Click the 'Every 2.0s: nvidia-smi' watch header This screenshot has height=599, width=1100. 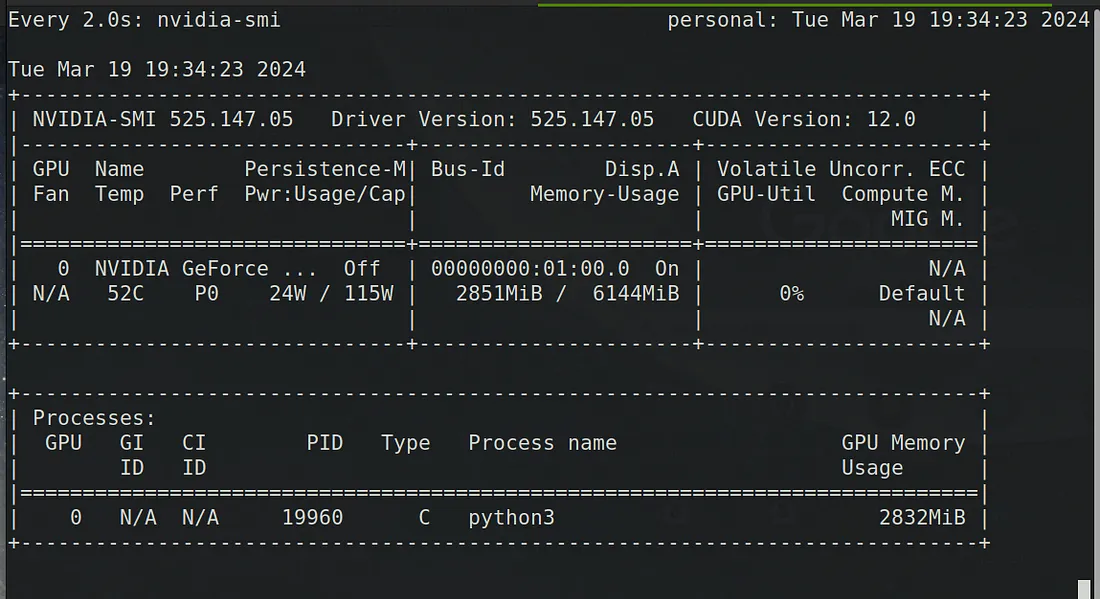[145, 20]
